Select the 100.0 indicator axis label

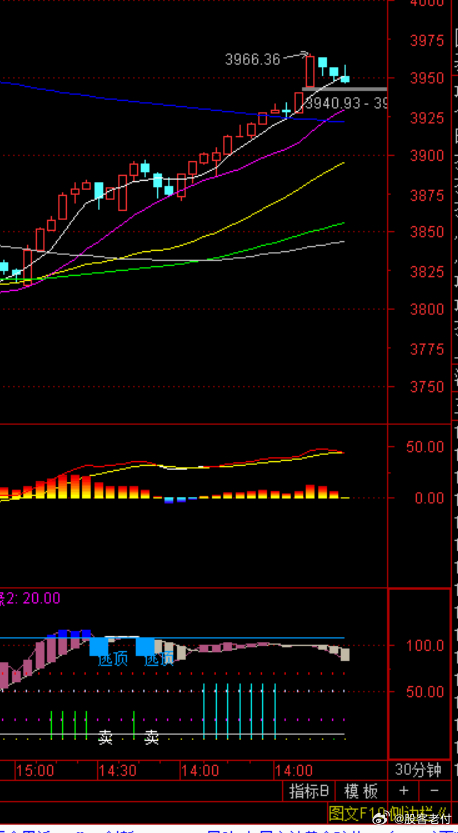pos(425,645)
